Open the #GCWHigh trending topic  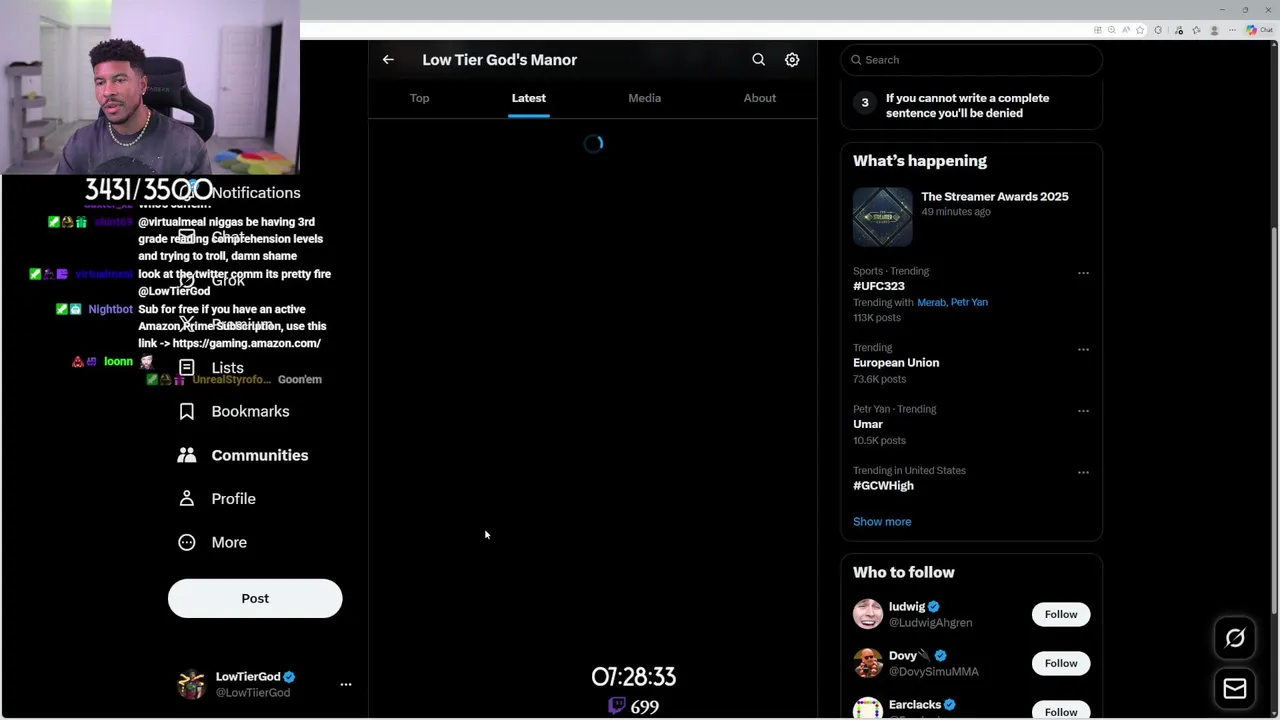coord(883,485)
